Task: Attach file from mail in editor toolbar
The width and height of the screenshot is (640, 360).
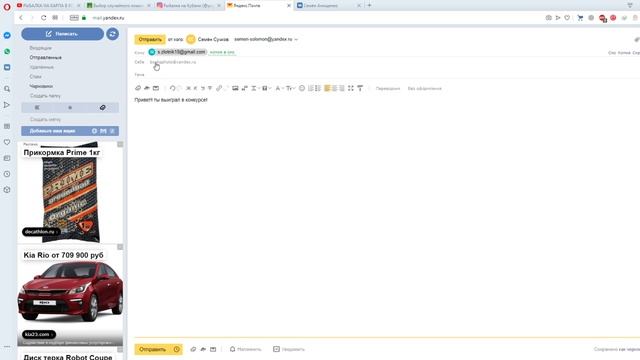Action: (x=156, y=88)
